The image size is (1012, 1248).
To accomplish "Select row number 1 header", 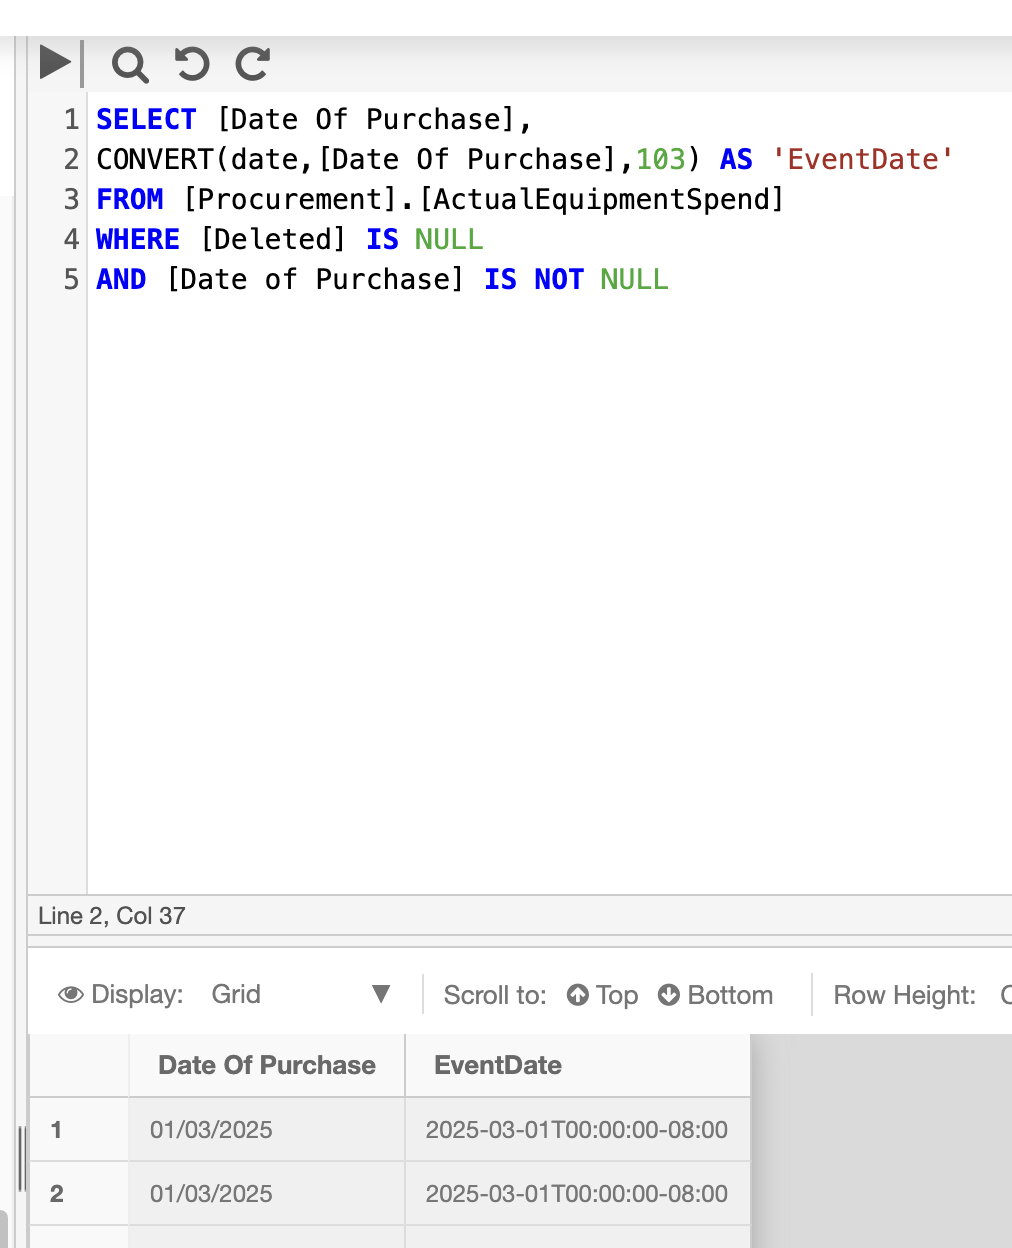I will (x=79, y=1129).
